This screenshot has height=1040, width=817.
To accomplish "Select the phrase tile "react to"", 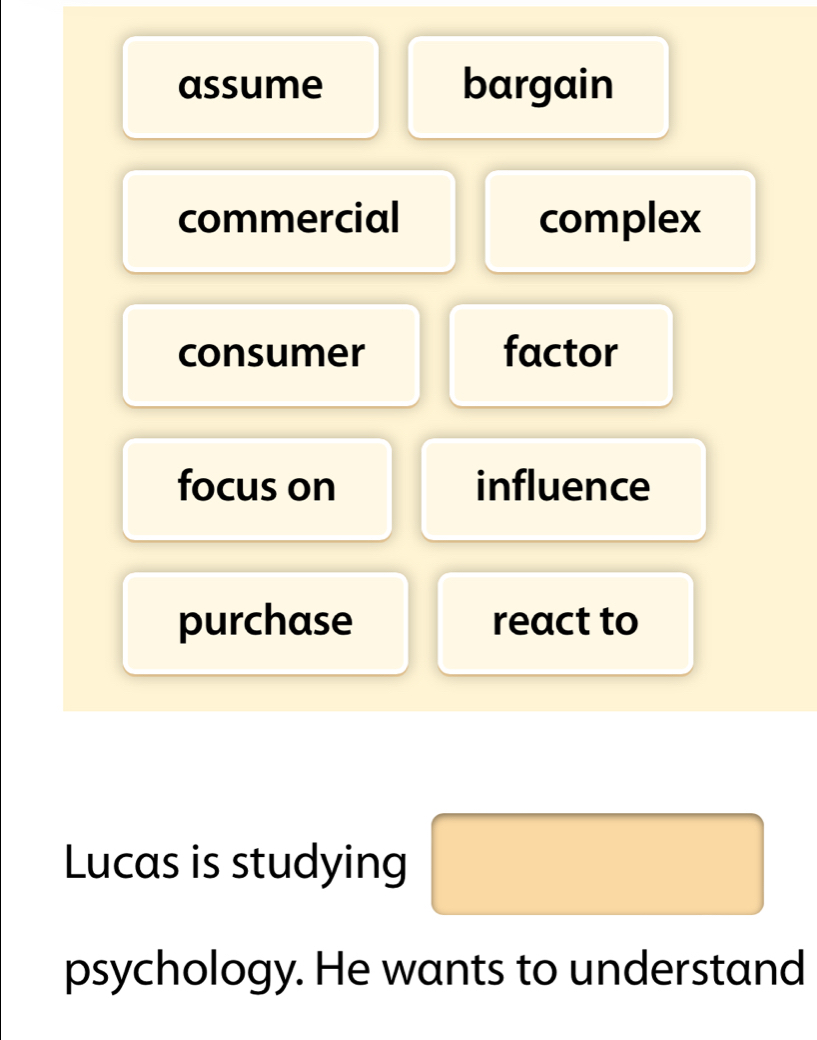I will (565, 622).
